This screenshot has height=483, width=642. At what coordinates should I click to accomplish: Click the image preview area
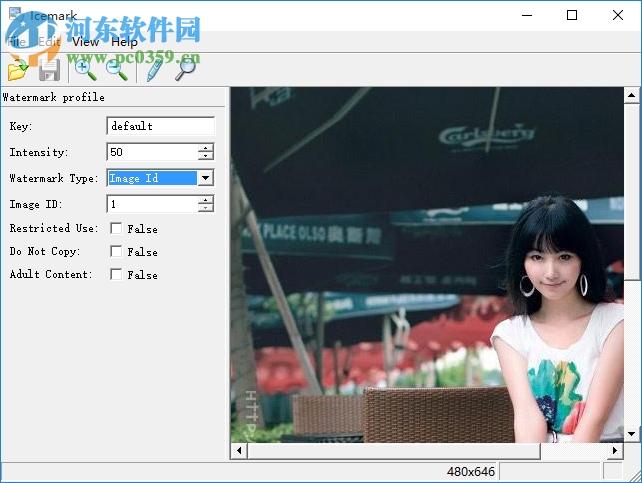[x=427, y=265]
